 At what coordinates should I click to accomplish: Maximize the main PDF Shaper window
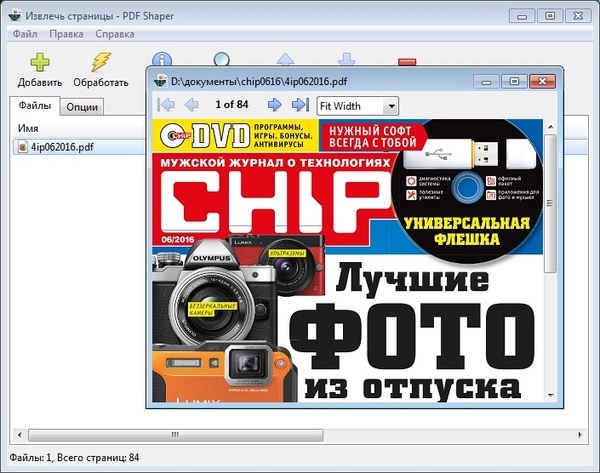point(550,16)
